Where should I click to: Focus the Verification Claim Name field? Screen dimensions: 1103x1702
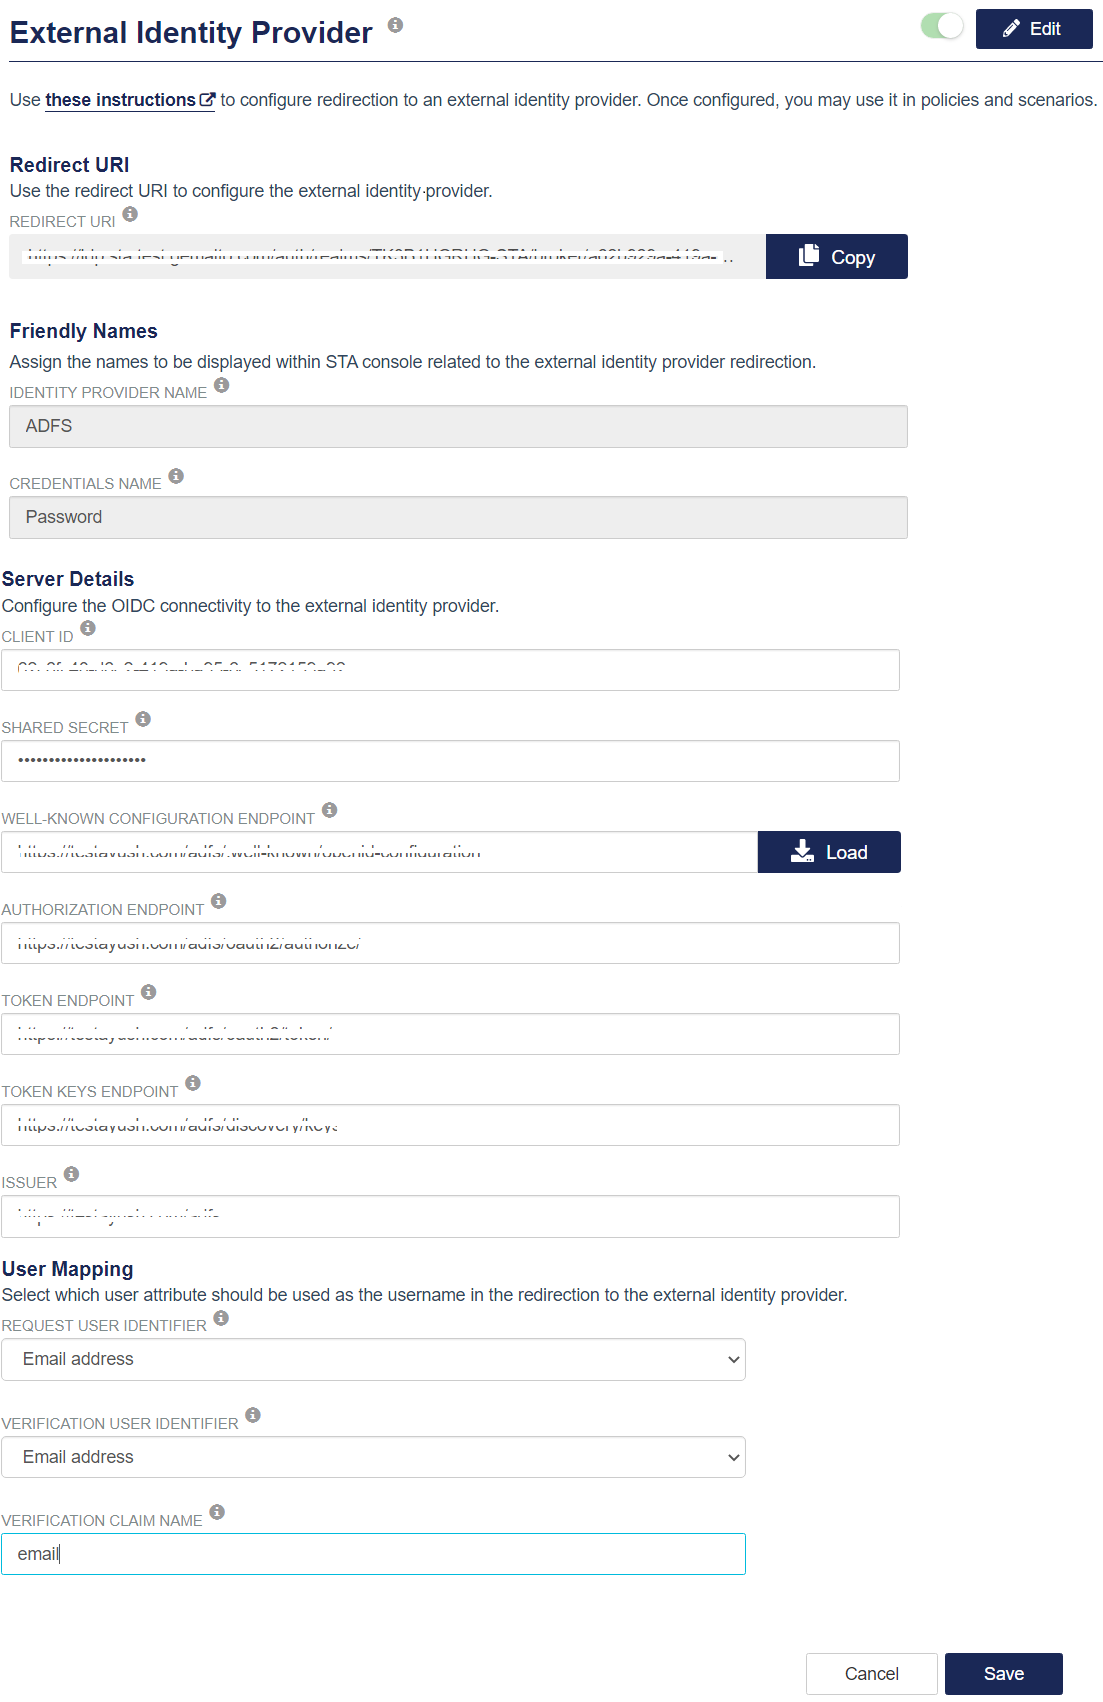coord(373,1554)
